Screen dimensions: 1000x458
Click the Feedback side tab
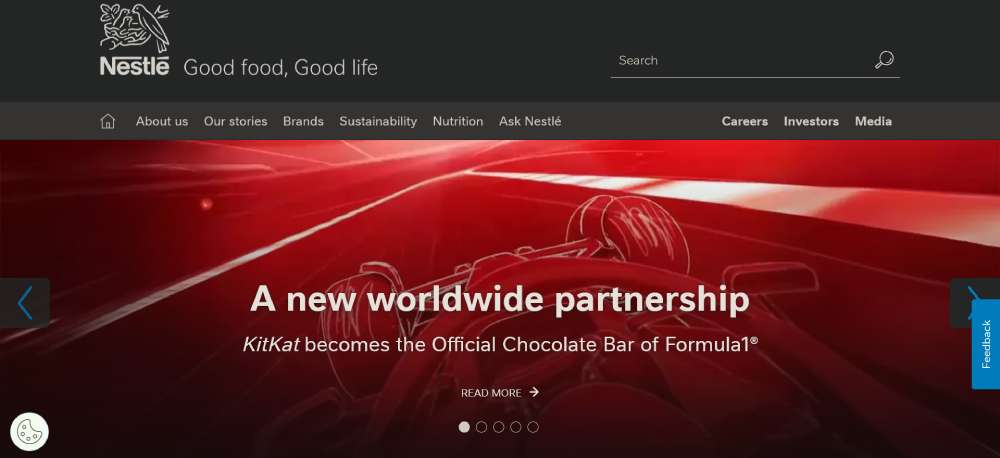tap(986, 344)
